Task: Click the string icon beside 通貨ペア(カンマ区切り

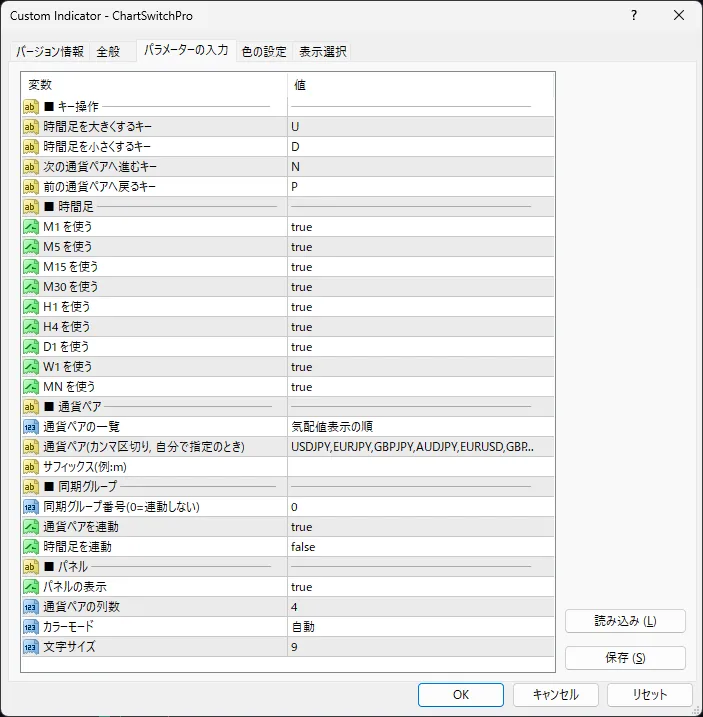Action: click(x=31, y=447)
